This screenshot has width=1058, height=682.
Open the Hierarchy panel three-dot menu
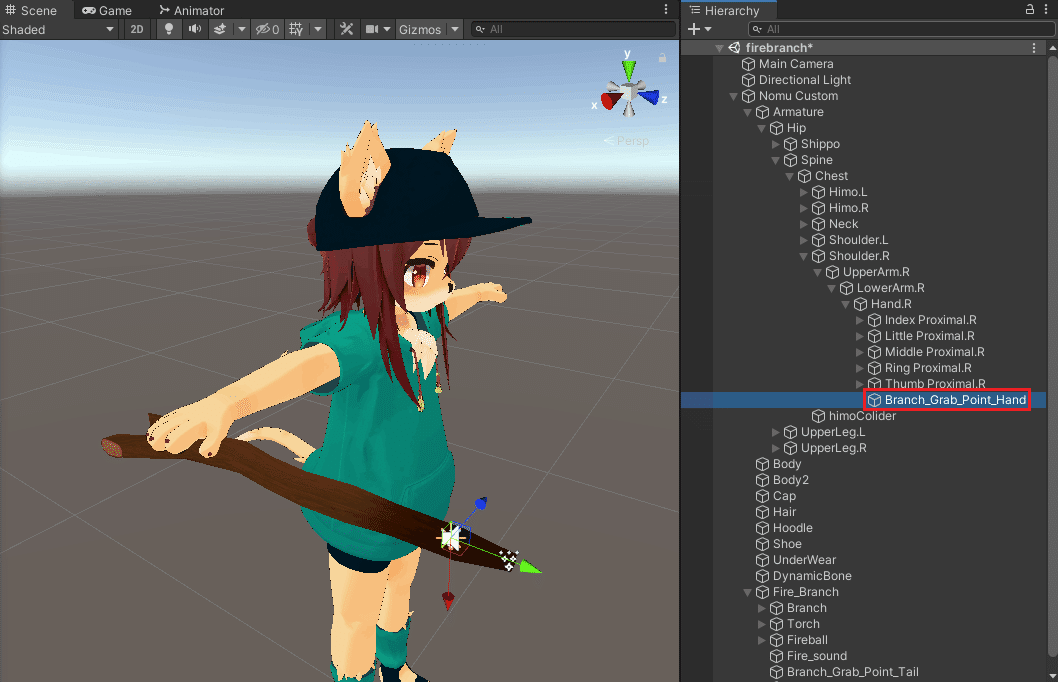tap(1047, 9)
